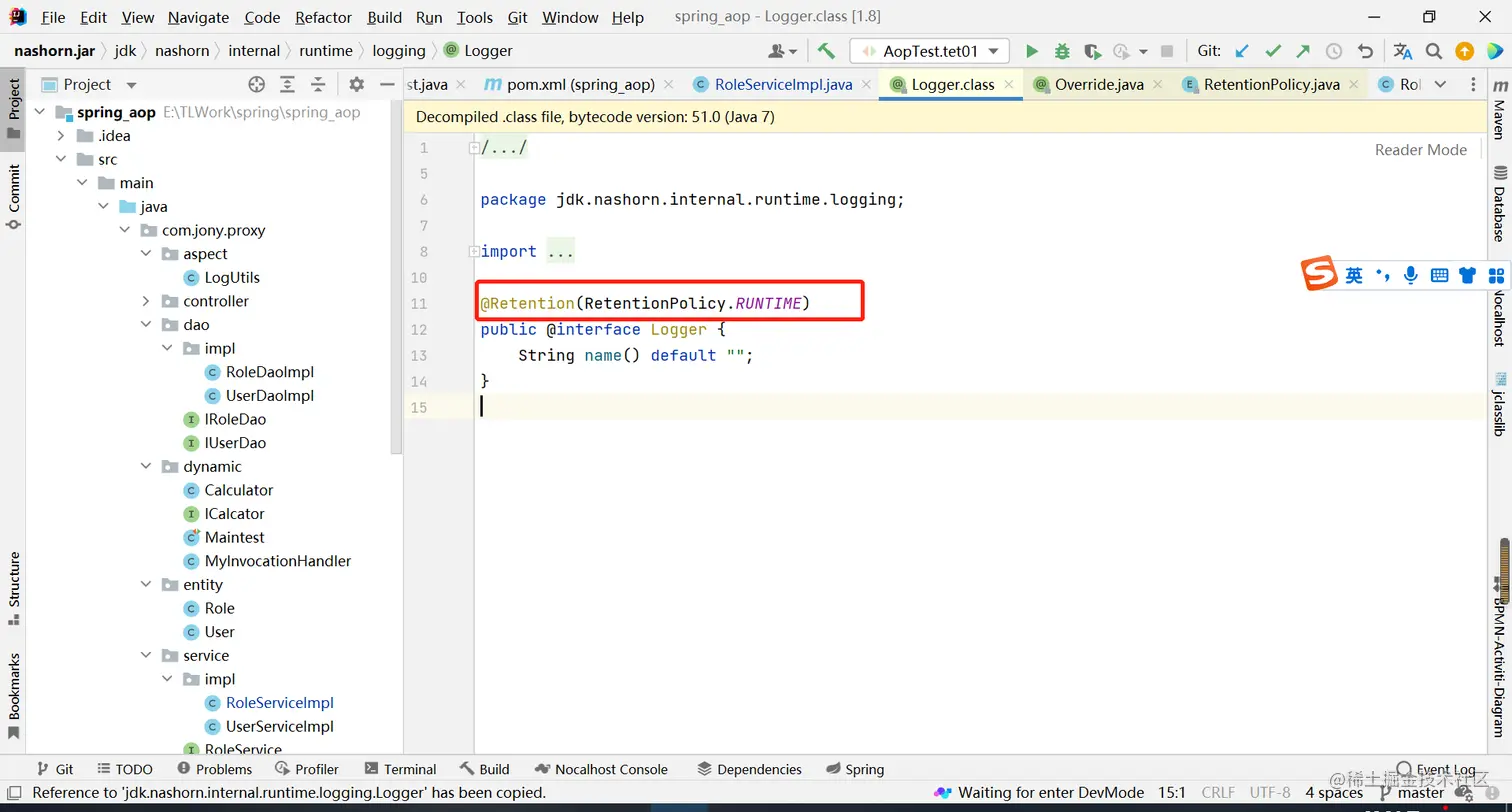Viewport: 1512px width, 812px height.
Task: Open Nocalhost Console tool window
Action: 600,769
